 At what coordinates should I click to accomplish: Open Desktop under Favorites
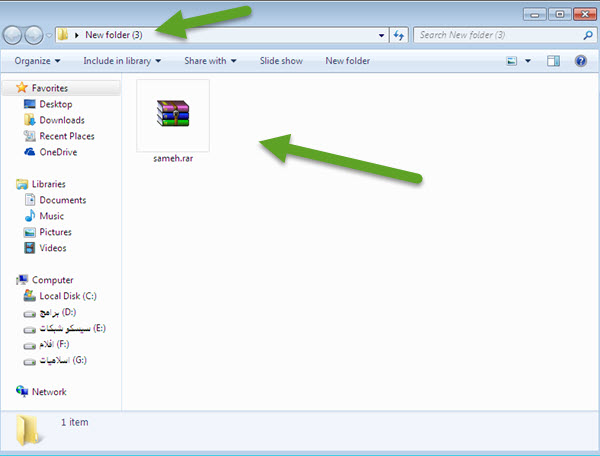tap(55, 104)
